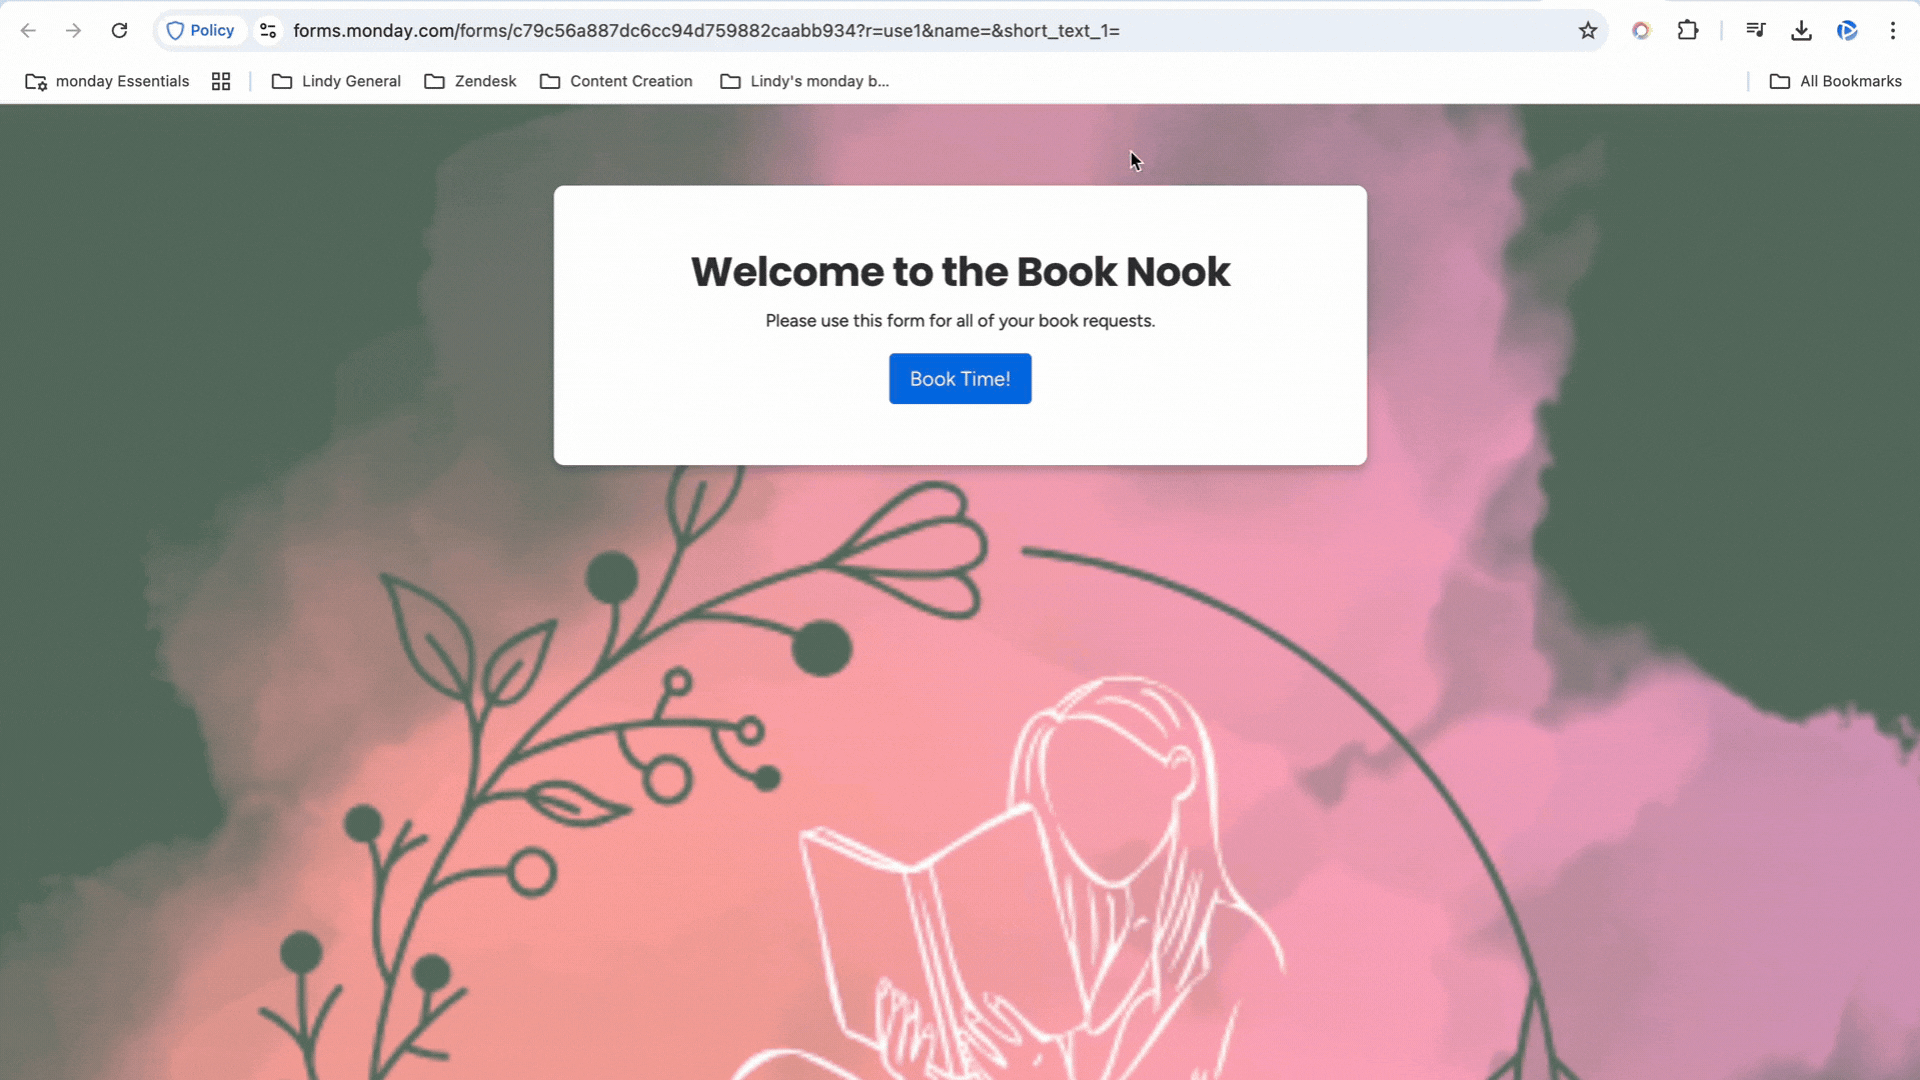This screenshot has height=1080, width=1920.
Task: Open the apps grid shortcut
Action: tap(221, 82)
